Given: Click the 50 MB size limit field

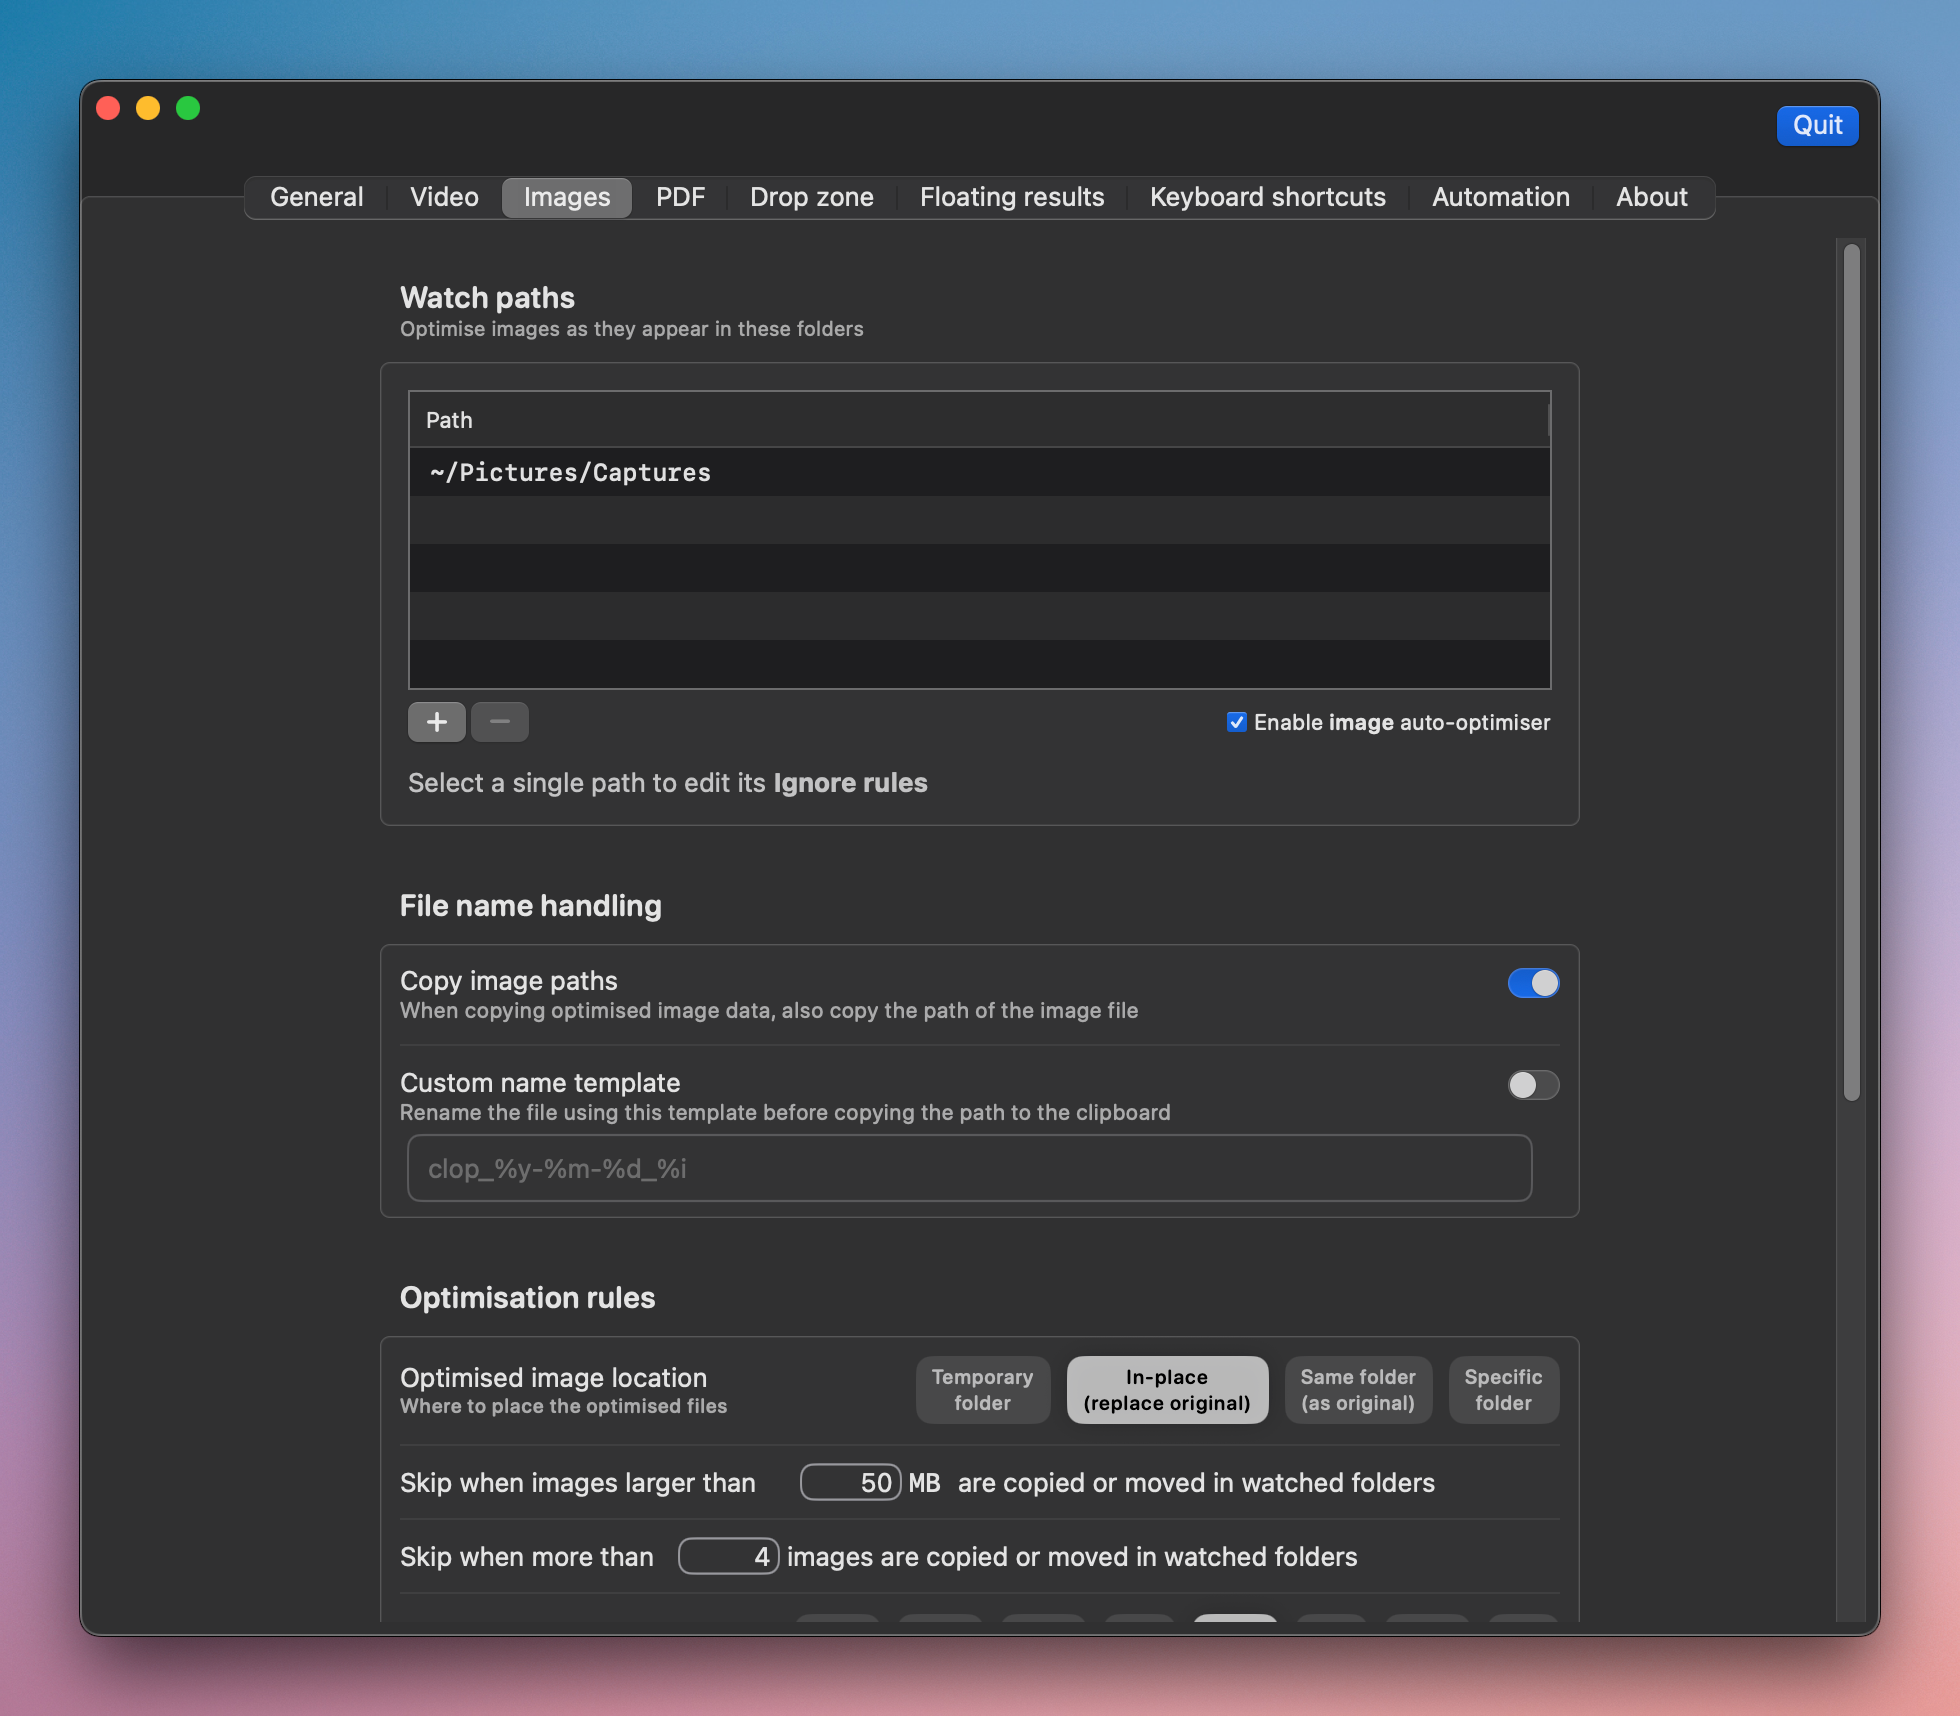Looking at the screenshot, I should pos(850,1482).
